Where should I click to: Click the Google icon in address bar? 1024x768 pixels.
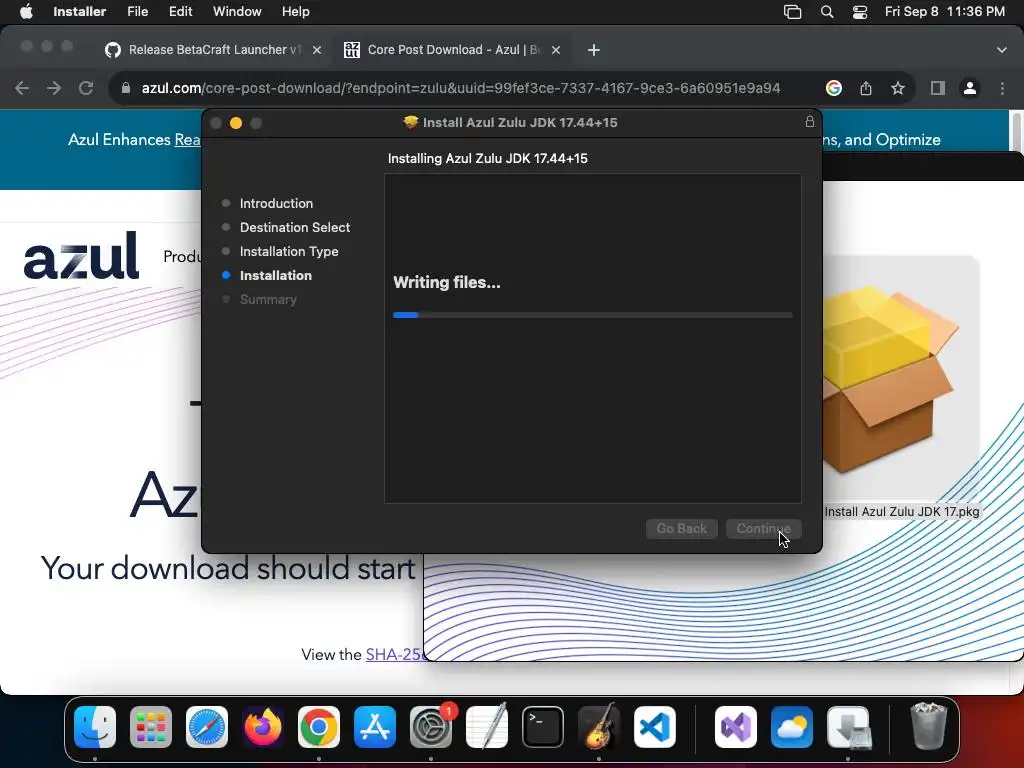click(834, 88)
